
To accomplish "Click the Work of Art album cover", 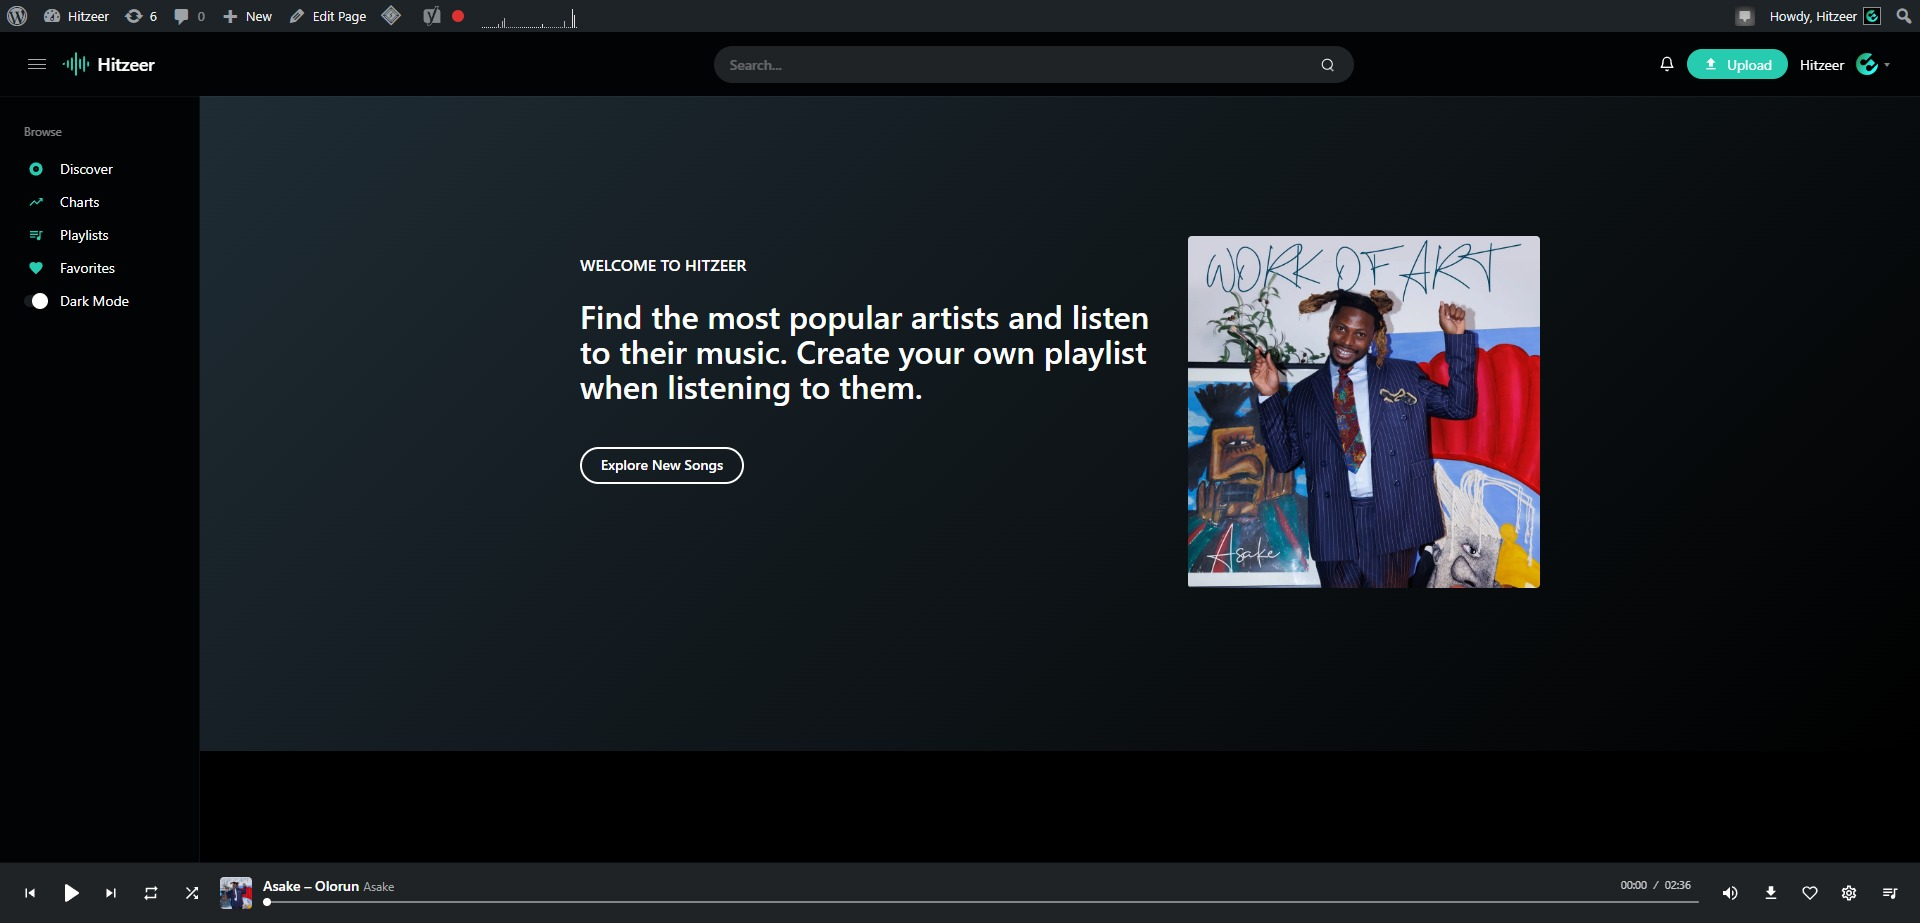I will coord(1364,412).
